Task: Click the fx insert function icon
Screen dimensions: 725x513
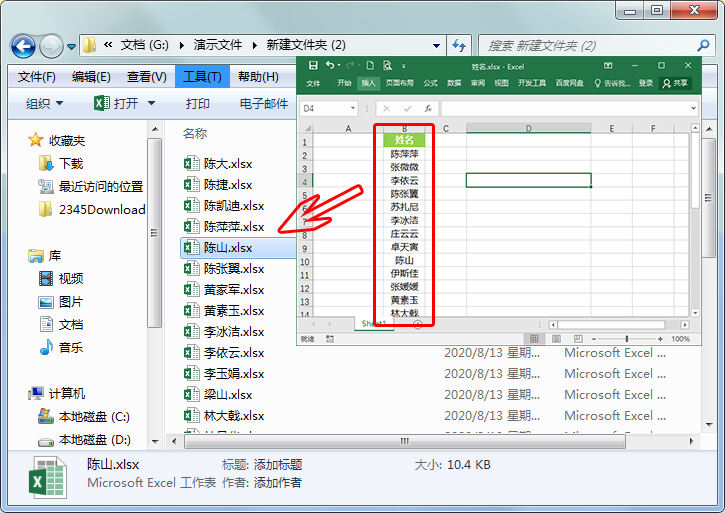Action: tap(428, 108)
